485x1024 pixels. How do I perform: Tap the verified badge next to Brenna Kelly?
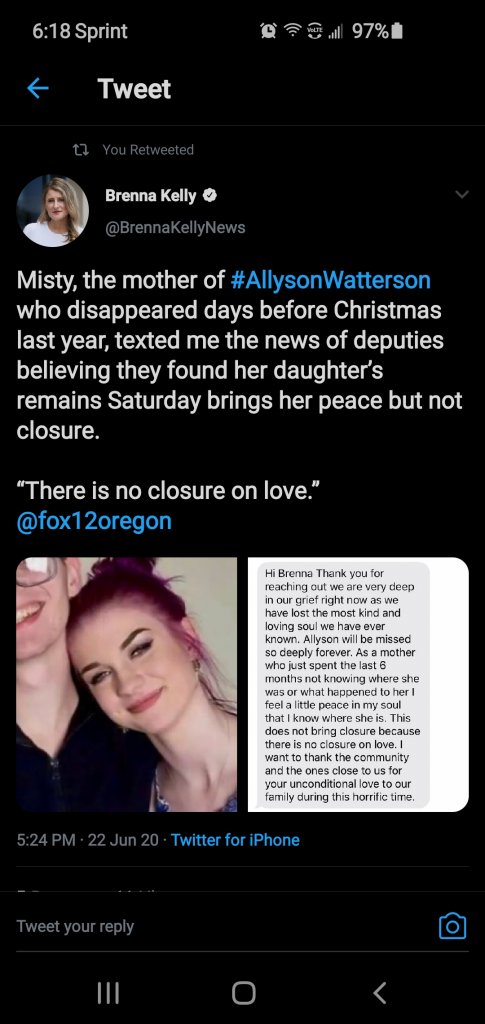210,195
